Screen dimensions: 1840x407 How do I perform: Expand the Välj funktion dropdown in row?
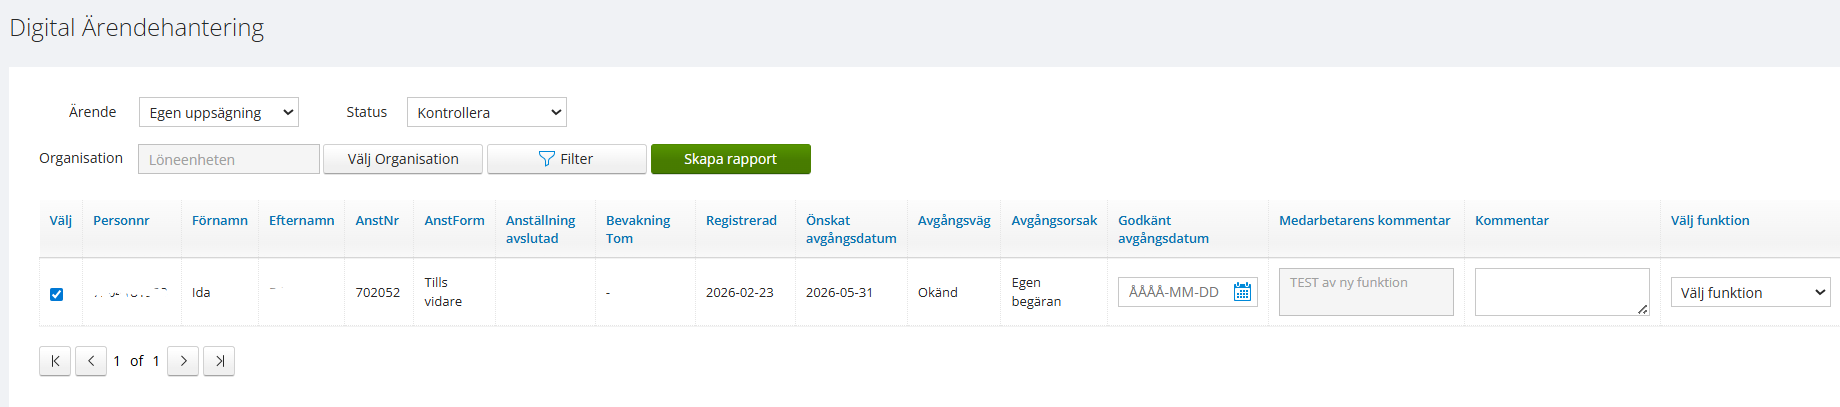coord(1749,292)
